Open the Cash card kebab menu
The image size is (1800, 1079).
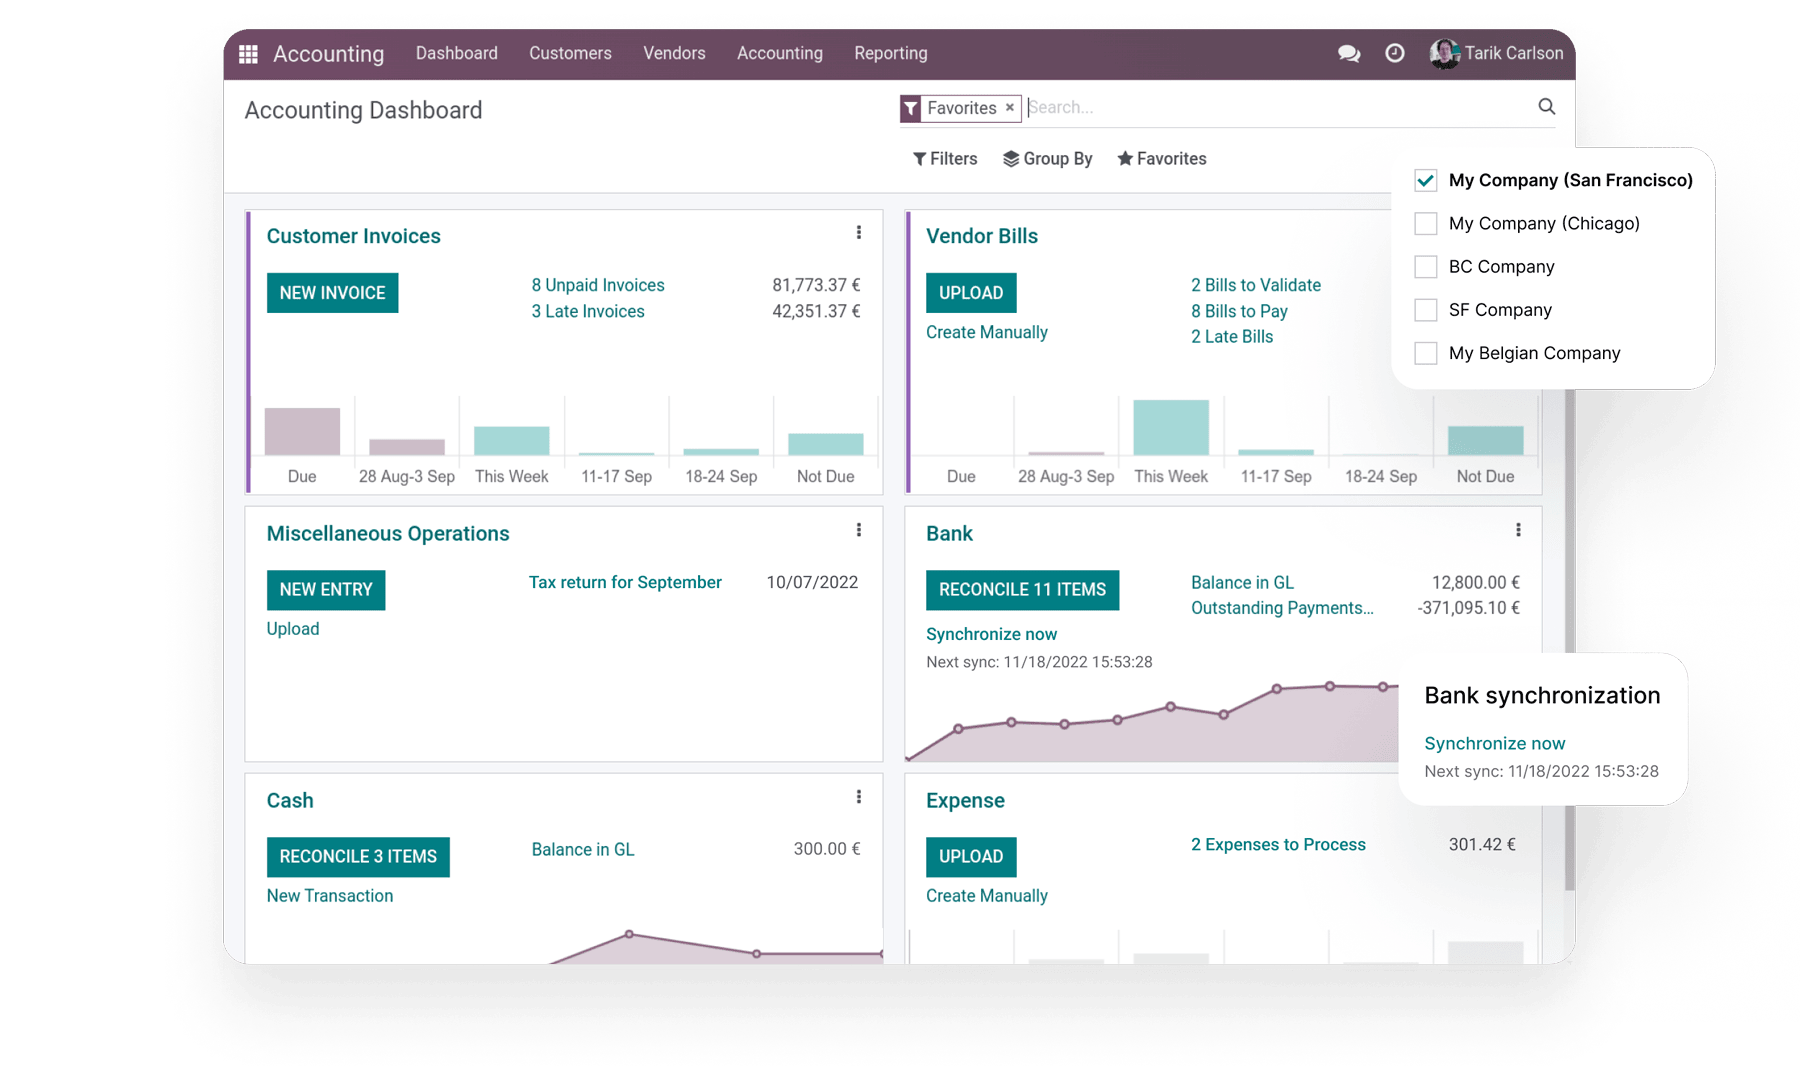coord(858,796)
